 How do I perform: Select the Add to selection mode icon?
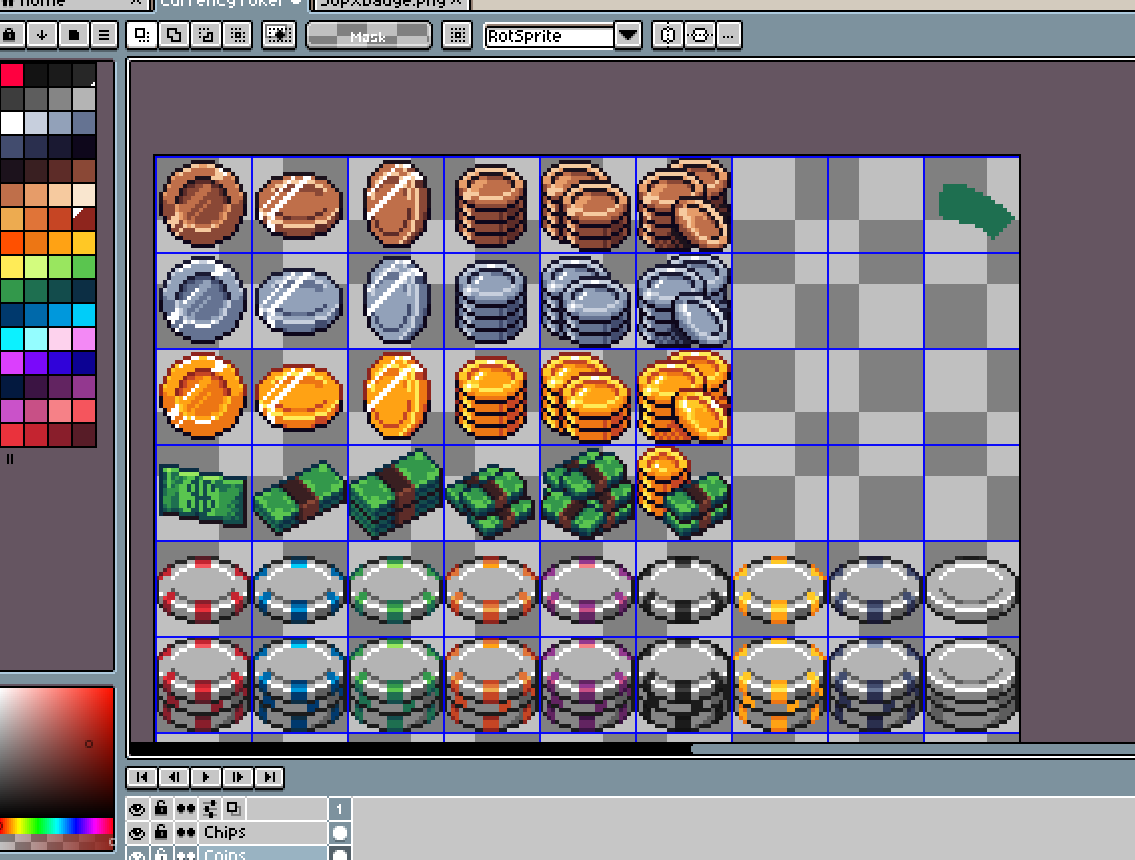pyautogui.click(x=174, y=35)
